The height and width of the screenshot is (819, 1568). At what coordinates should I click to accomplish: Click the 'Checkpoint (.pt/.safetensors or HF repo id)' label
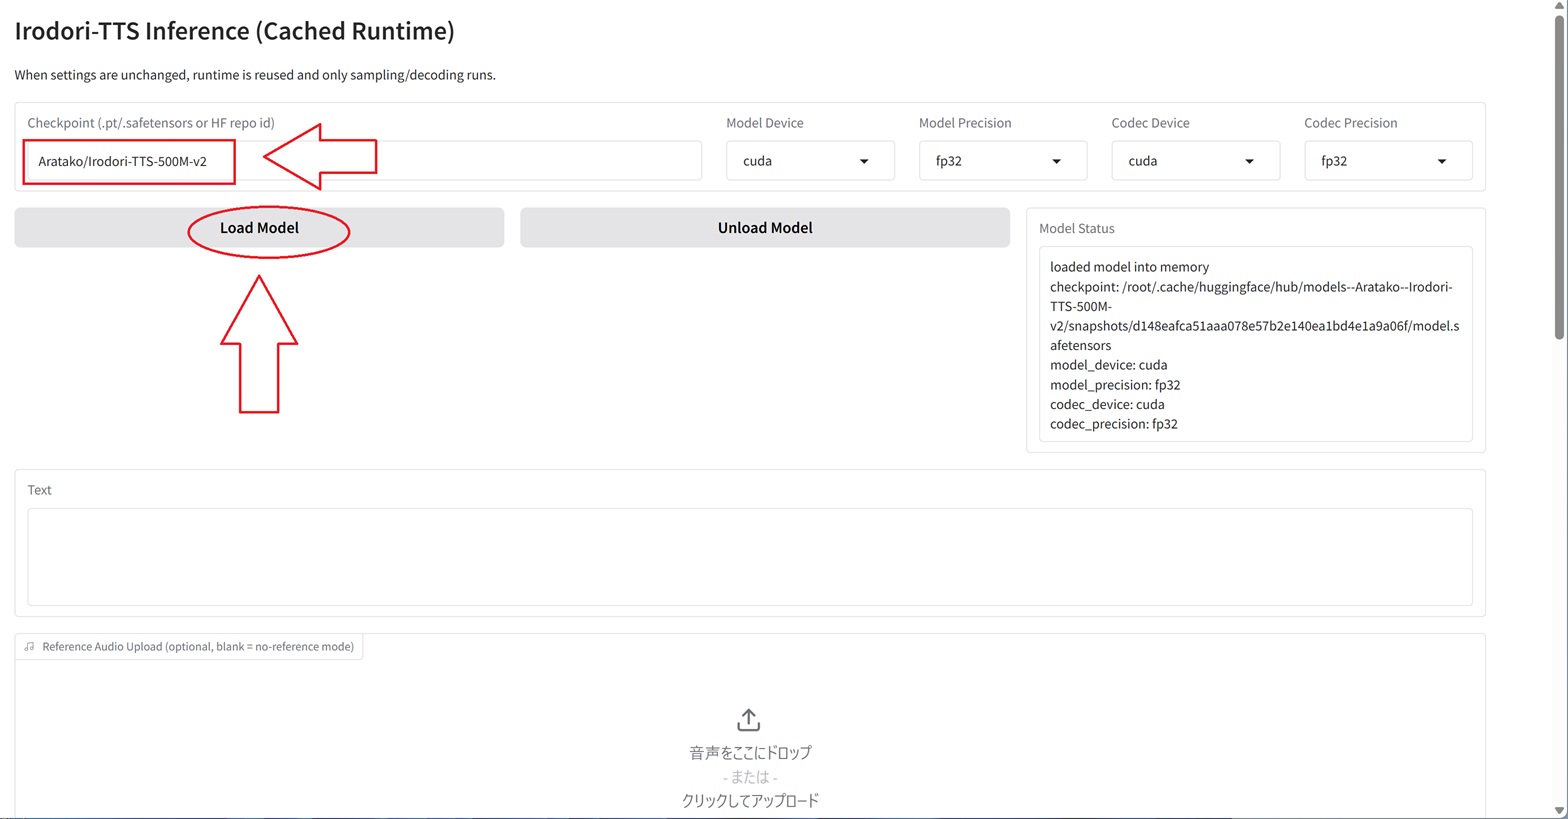click(x=151, y=123)
